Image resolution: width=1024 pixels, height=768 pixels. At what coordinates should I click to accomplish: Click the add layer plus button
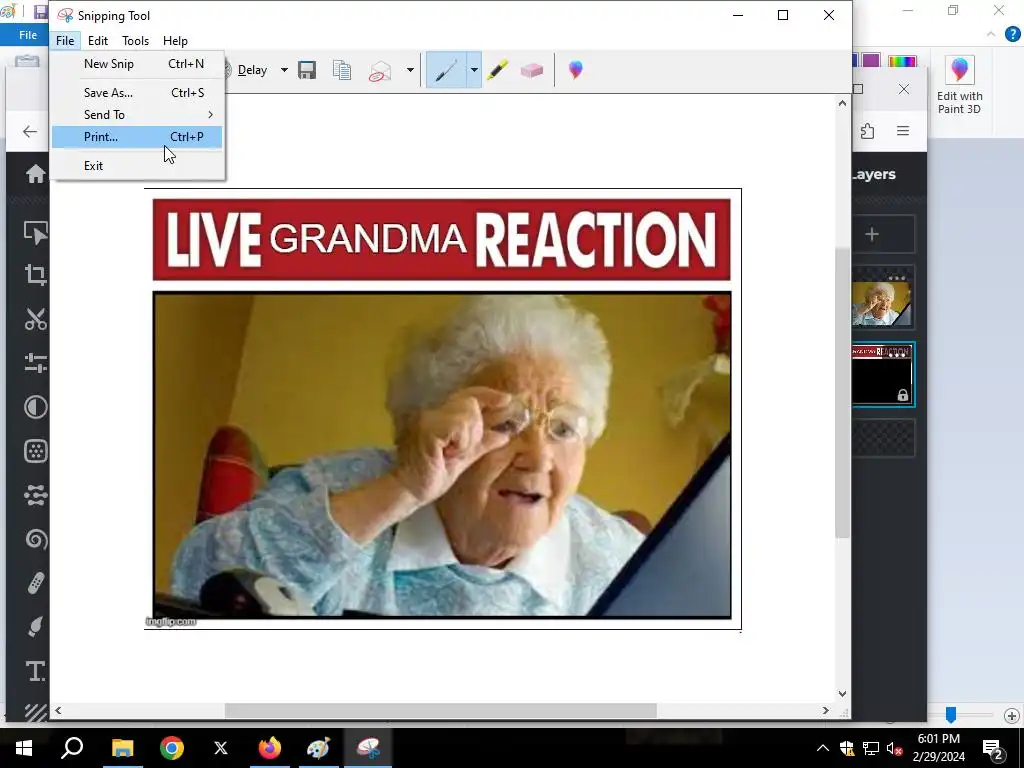click(872, 234)
